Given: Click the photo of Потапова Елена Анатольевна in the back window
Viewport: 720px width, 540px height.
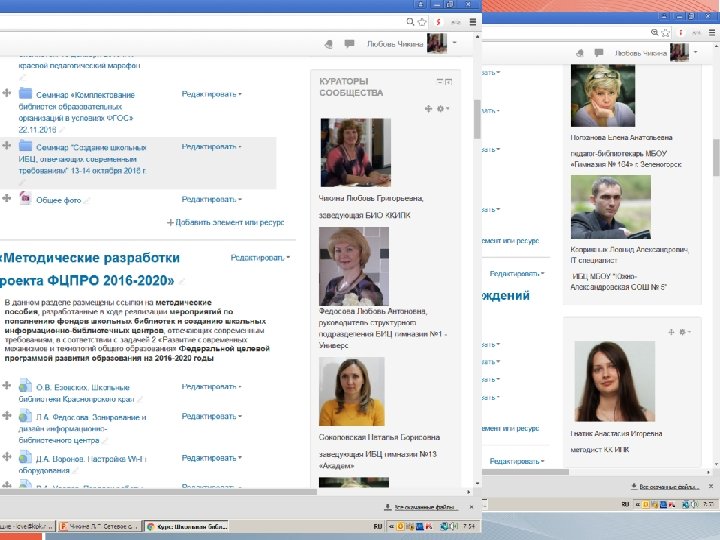Looking at the screenshot, I should tap(603, 96).
